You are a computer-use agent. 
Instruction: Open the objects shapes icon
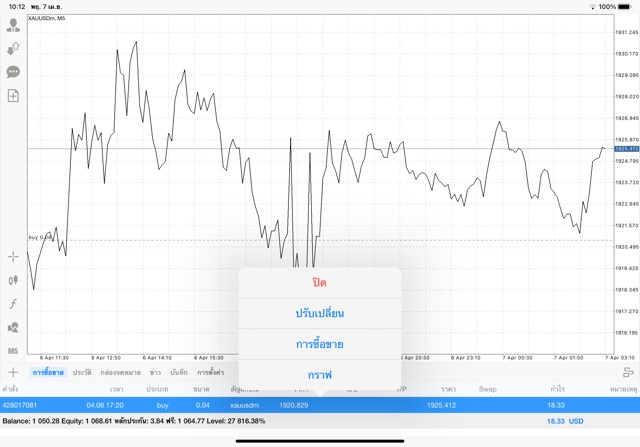tap(13, 327)
